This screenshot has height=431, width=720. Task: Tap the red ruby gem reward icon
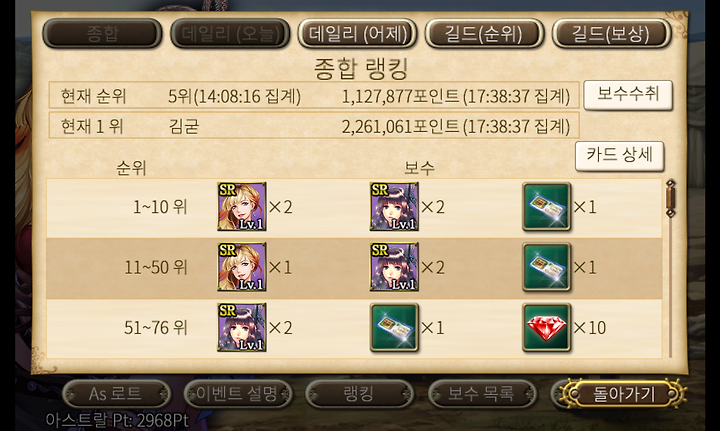click(546, 328)
